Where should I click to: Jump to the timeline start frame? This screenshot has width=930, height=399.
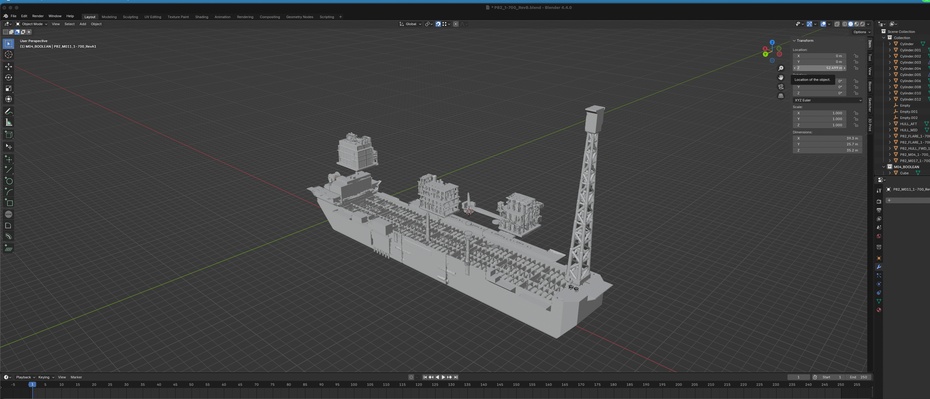[425, 377]
